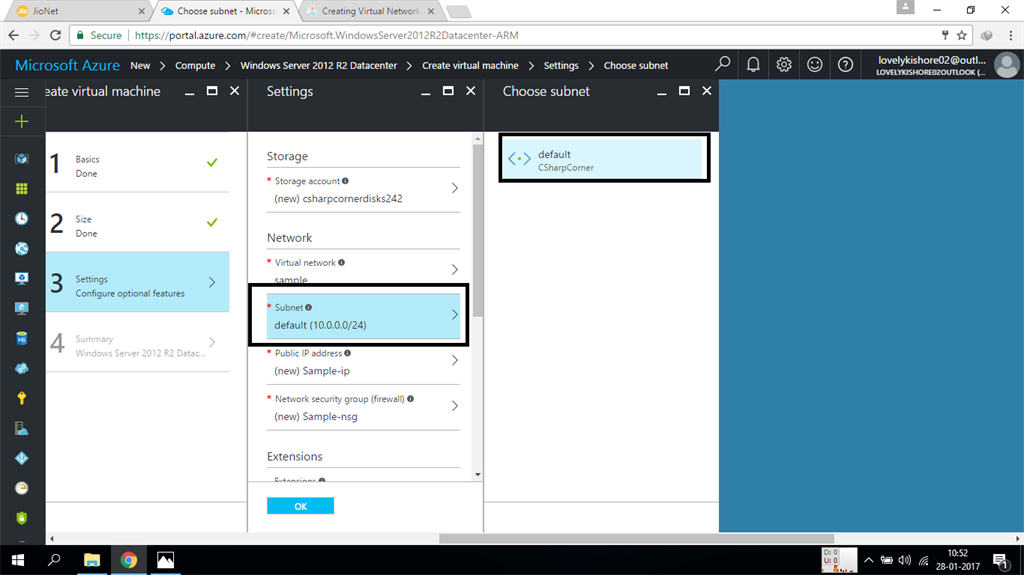
Task: Open the server-cloud sidebar icon
Action: (22, 429)
